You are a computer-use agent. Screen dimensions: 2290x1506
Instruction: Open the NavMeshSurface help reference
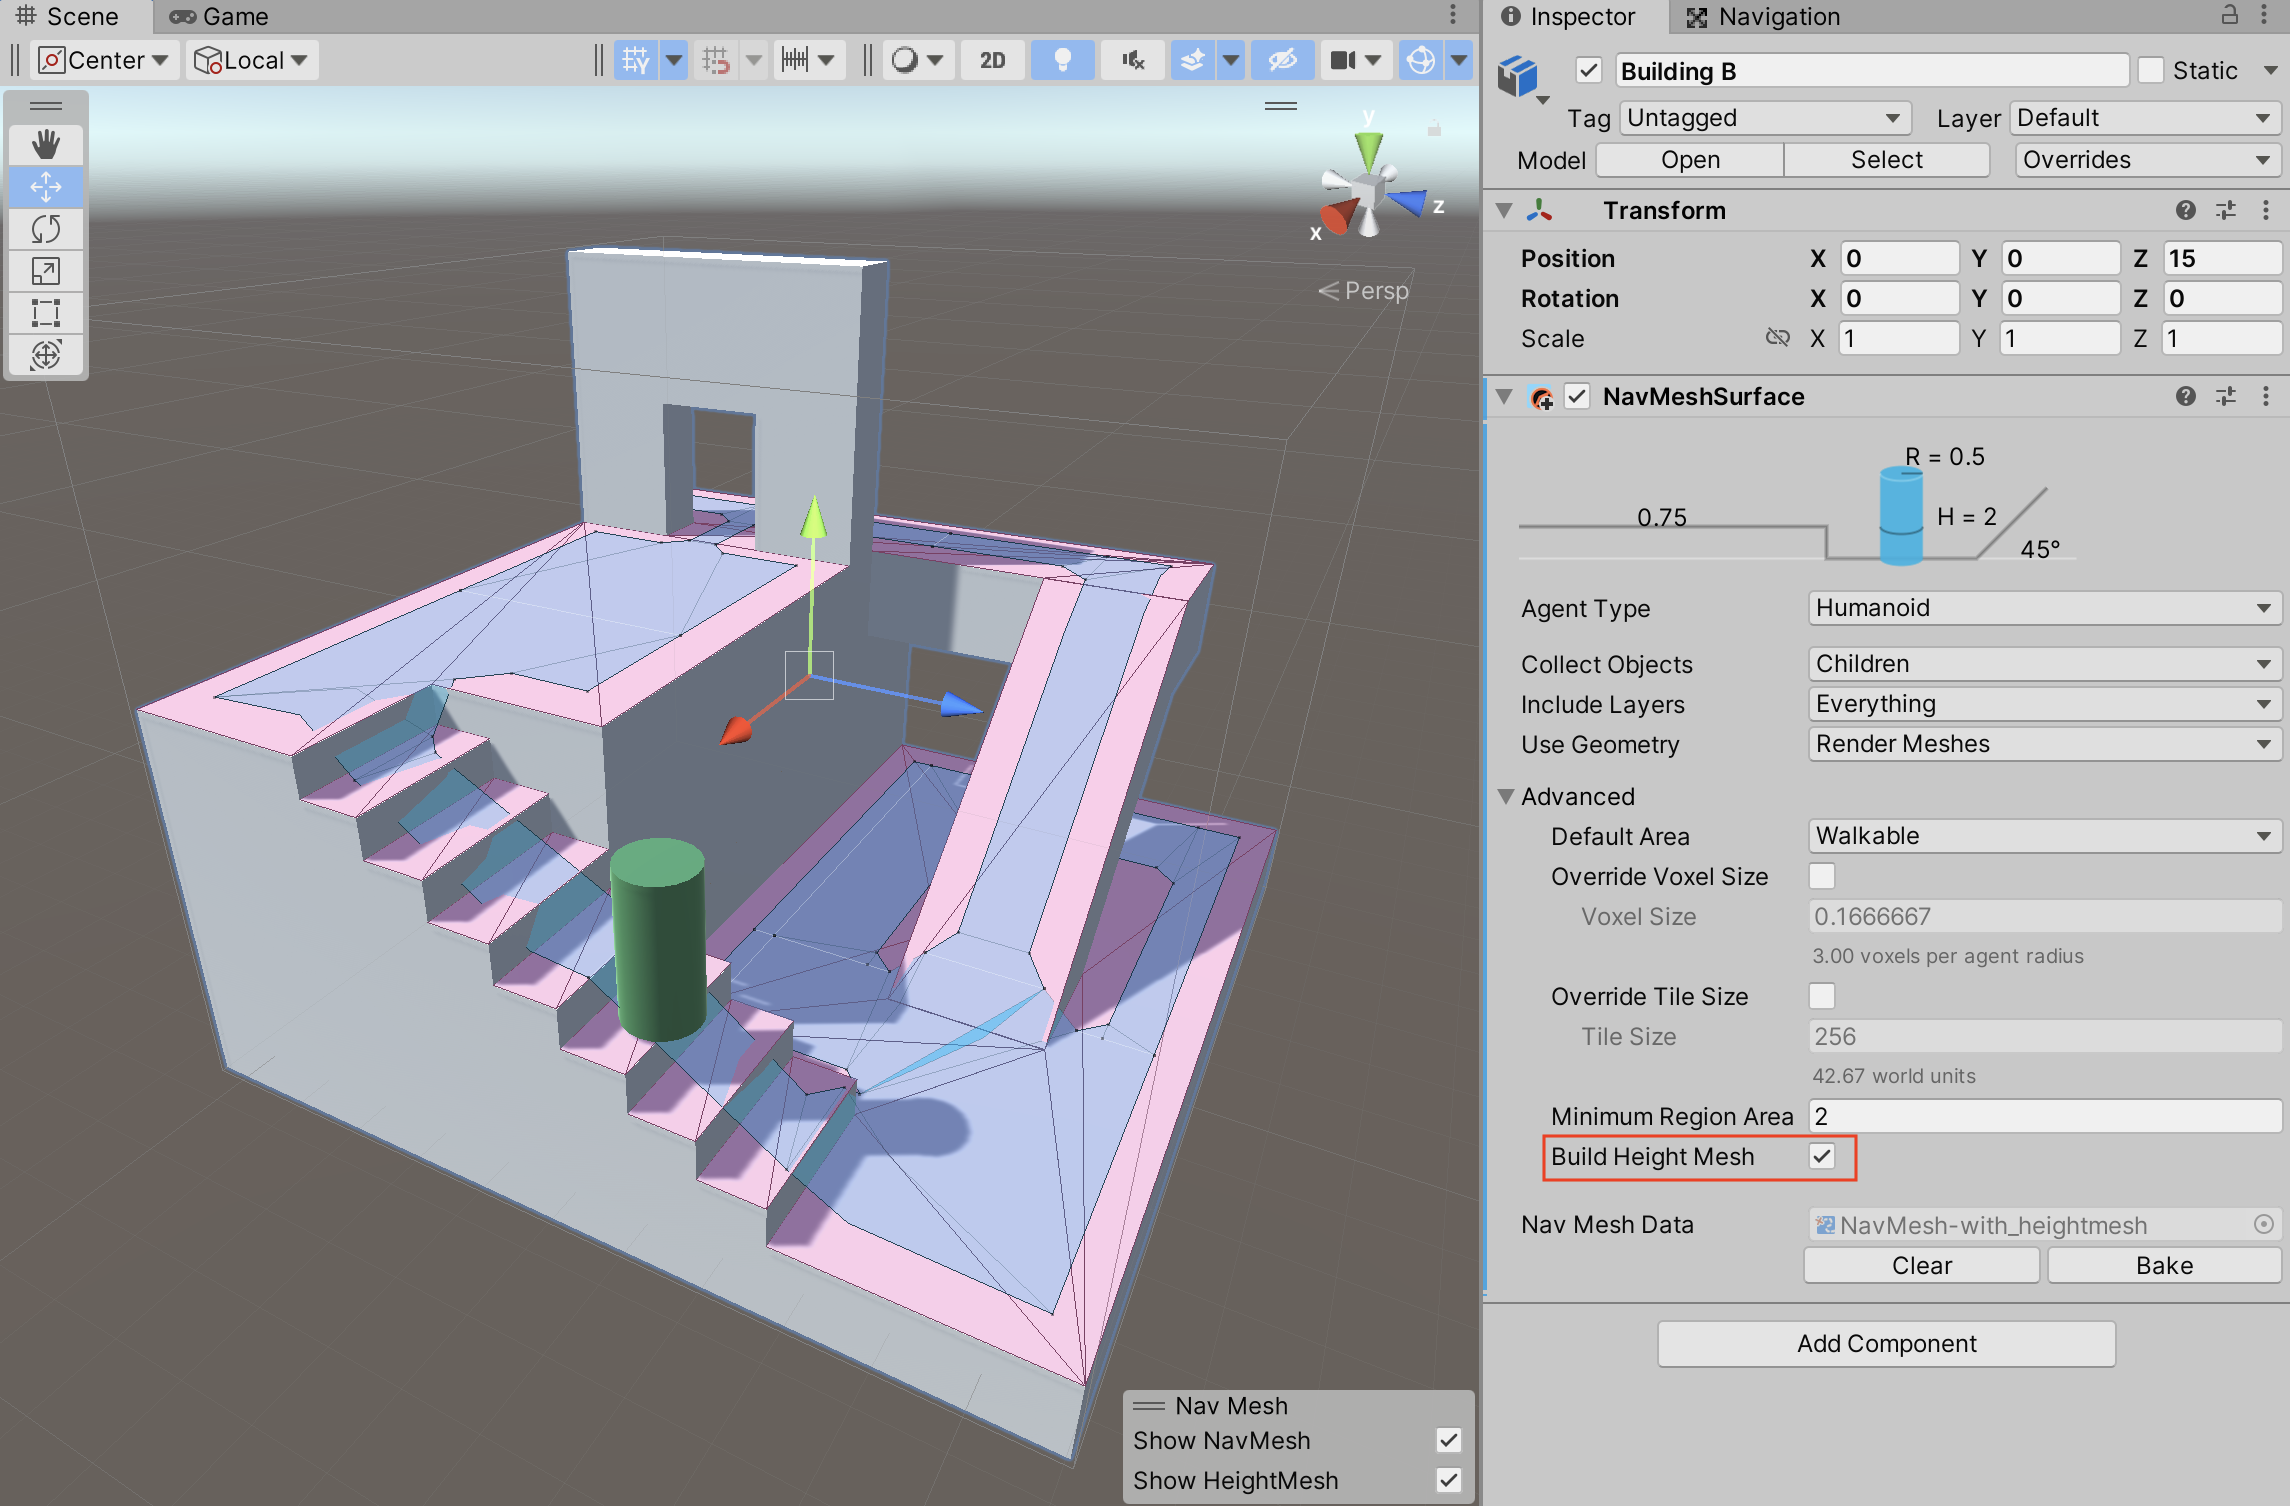(2185, 396)
